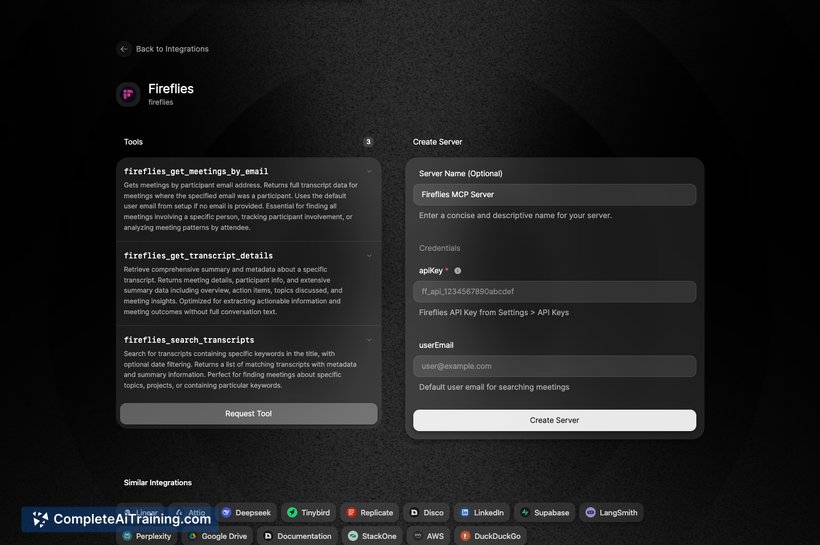Click 'Enter a concise and descriptive name' hint
Screen dimensions: 820x545
[x=515, y=215]
